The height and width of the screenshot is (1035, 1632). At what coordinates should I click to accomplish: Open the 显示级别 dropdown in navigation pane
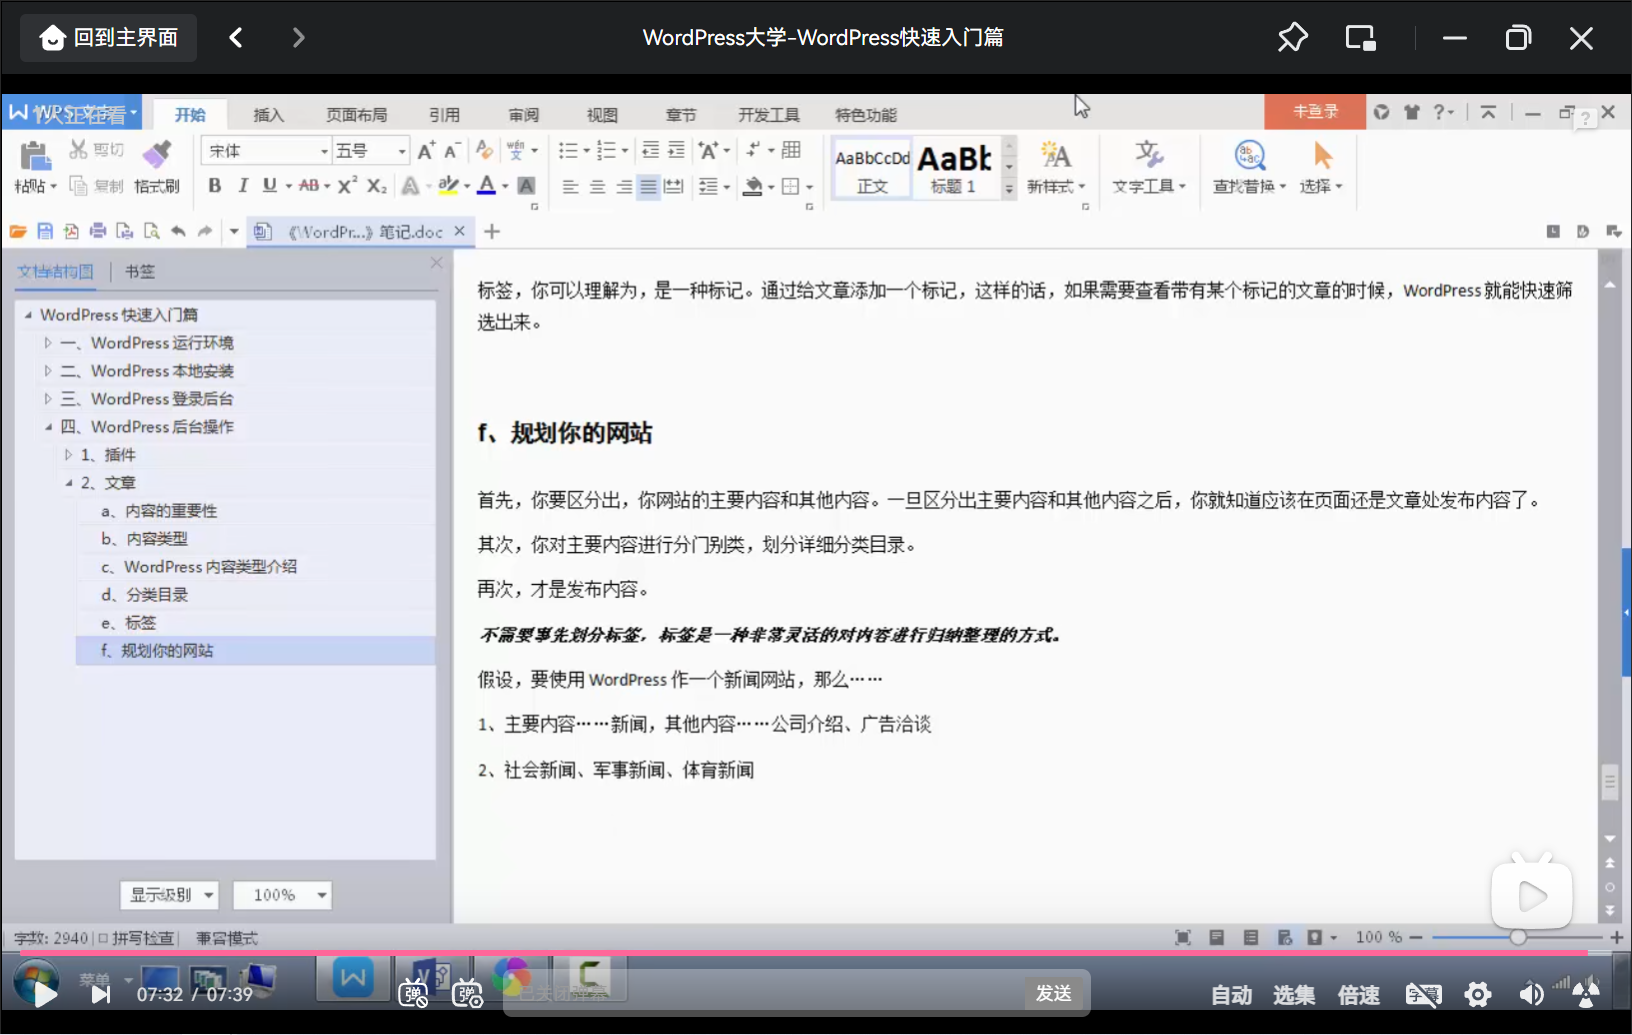pos(169,895)
